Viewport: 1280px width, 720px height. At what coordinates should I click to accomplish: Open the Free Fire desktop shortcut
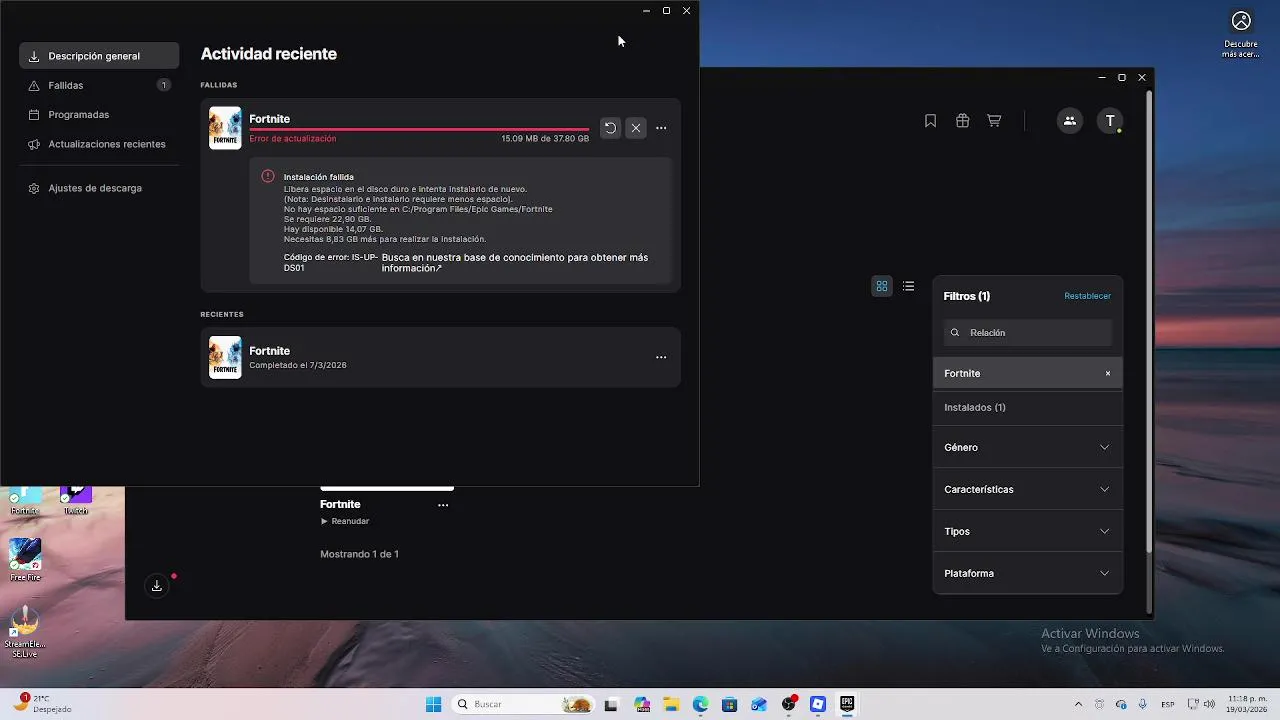[25, 559]
